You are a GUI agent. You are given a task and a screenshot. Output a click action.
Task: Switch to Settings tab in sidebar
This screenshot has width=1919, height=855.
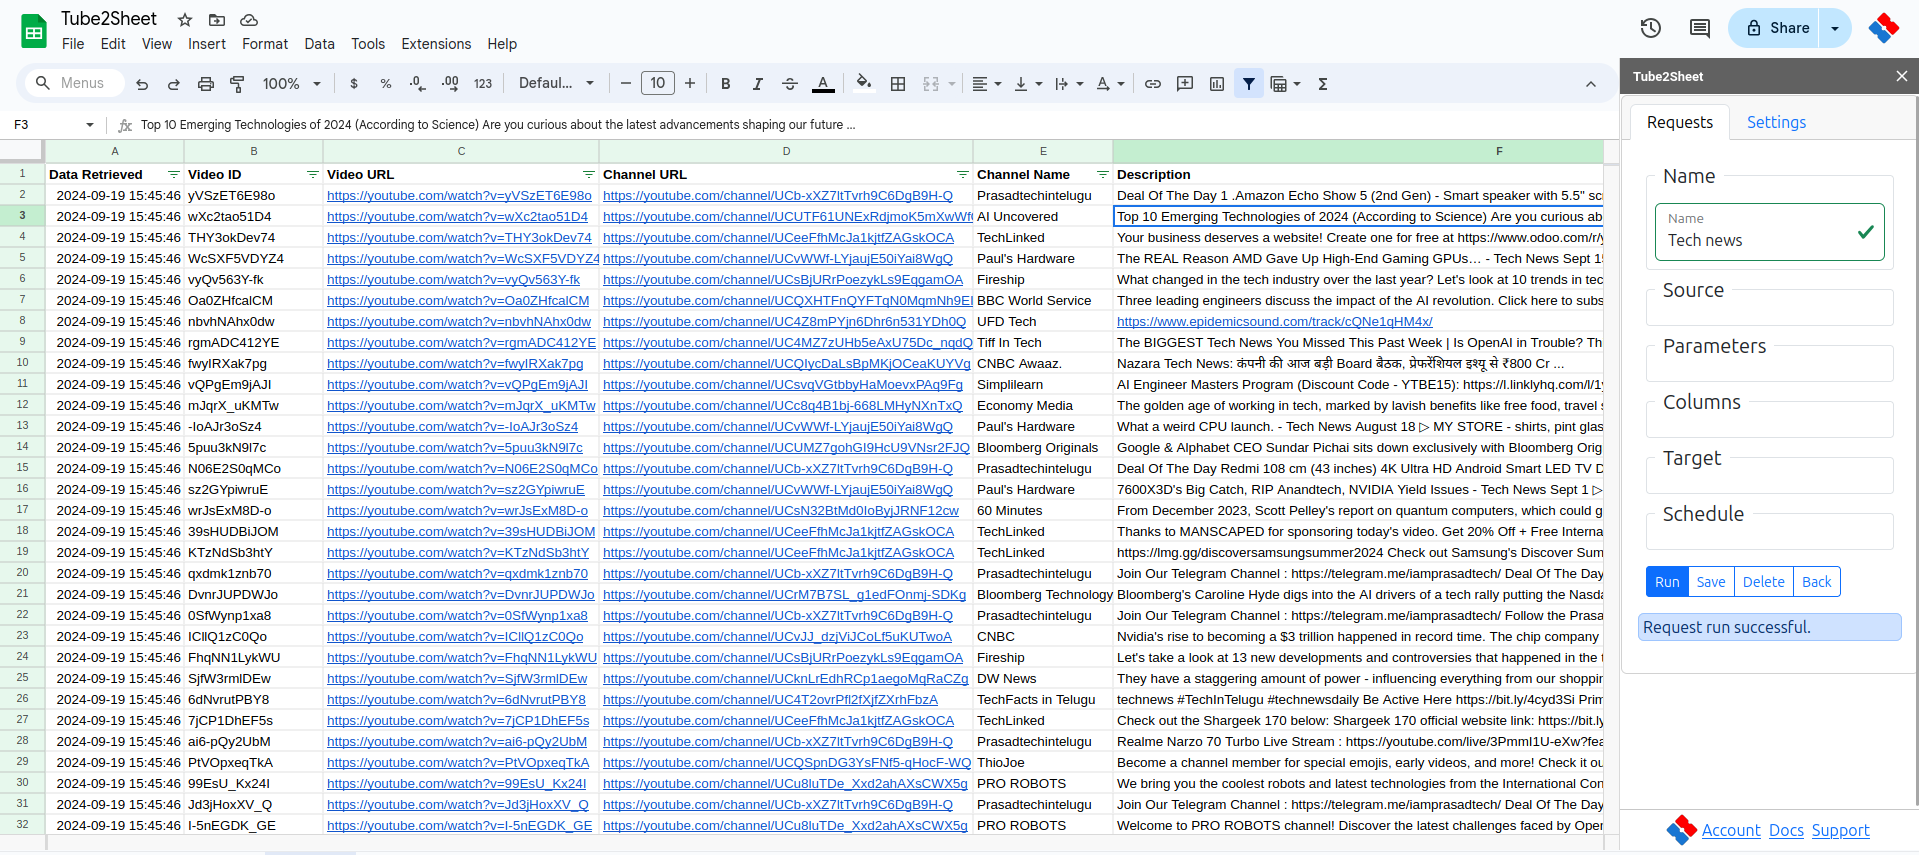coord(1776,122)
